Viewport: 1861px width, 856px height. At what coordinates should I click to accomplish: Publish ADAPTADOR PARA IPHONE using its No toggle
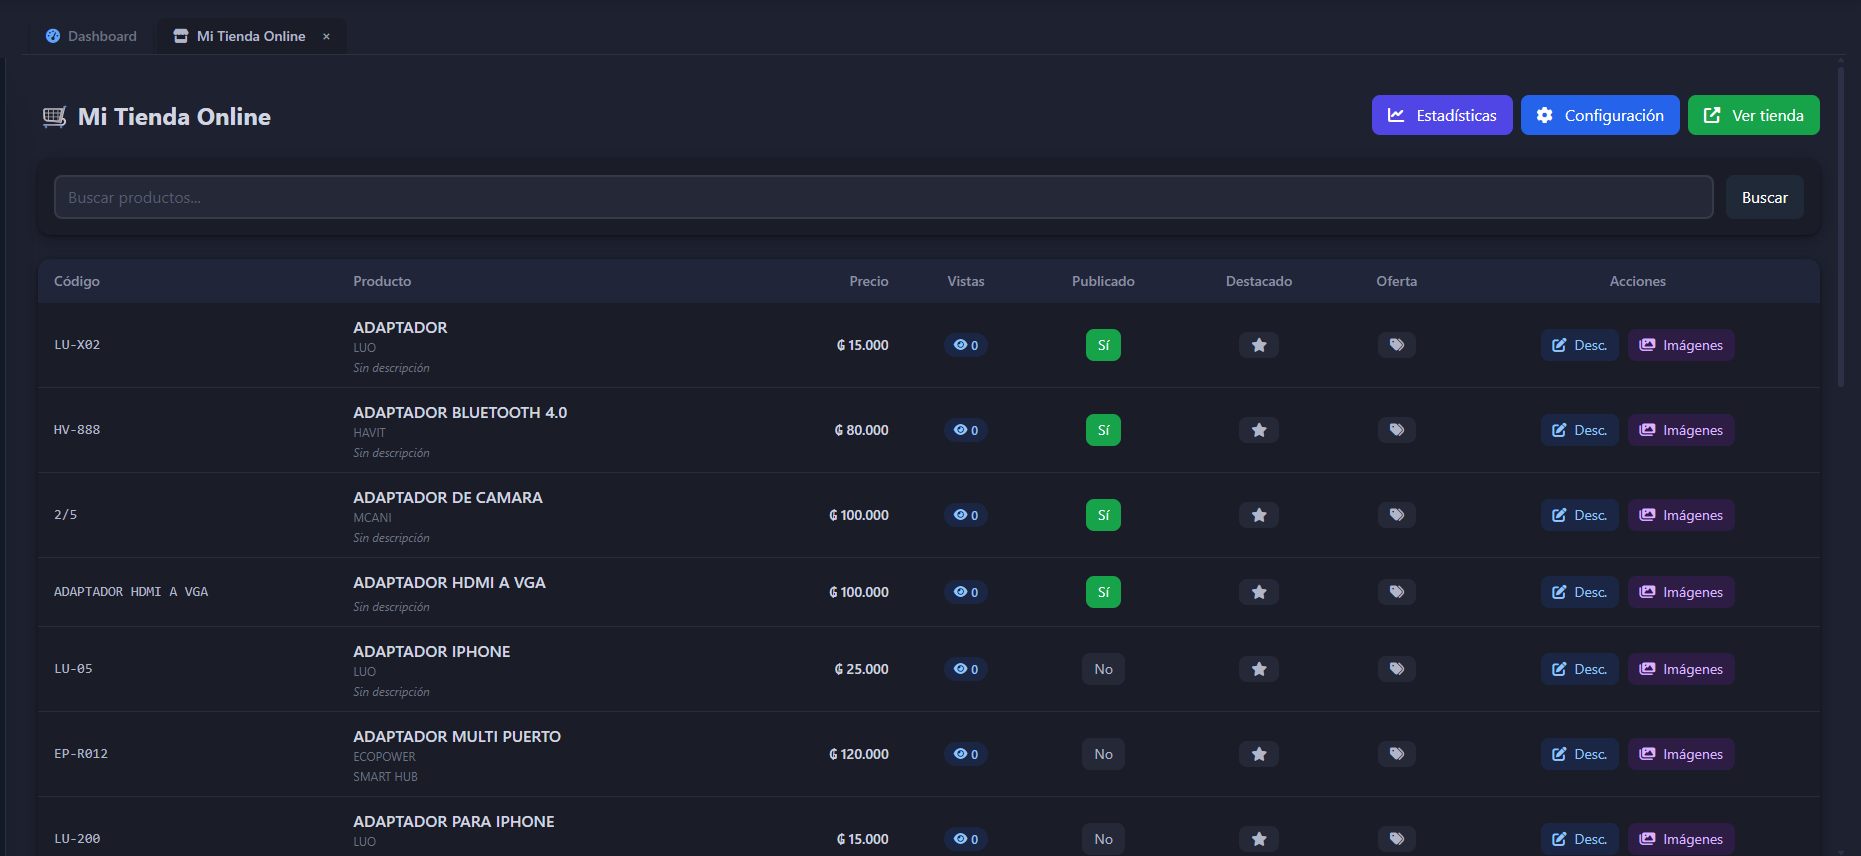point(1103,839)
